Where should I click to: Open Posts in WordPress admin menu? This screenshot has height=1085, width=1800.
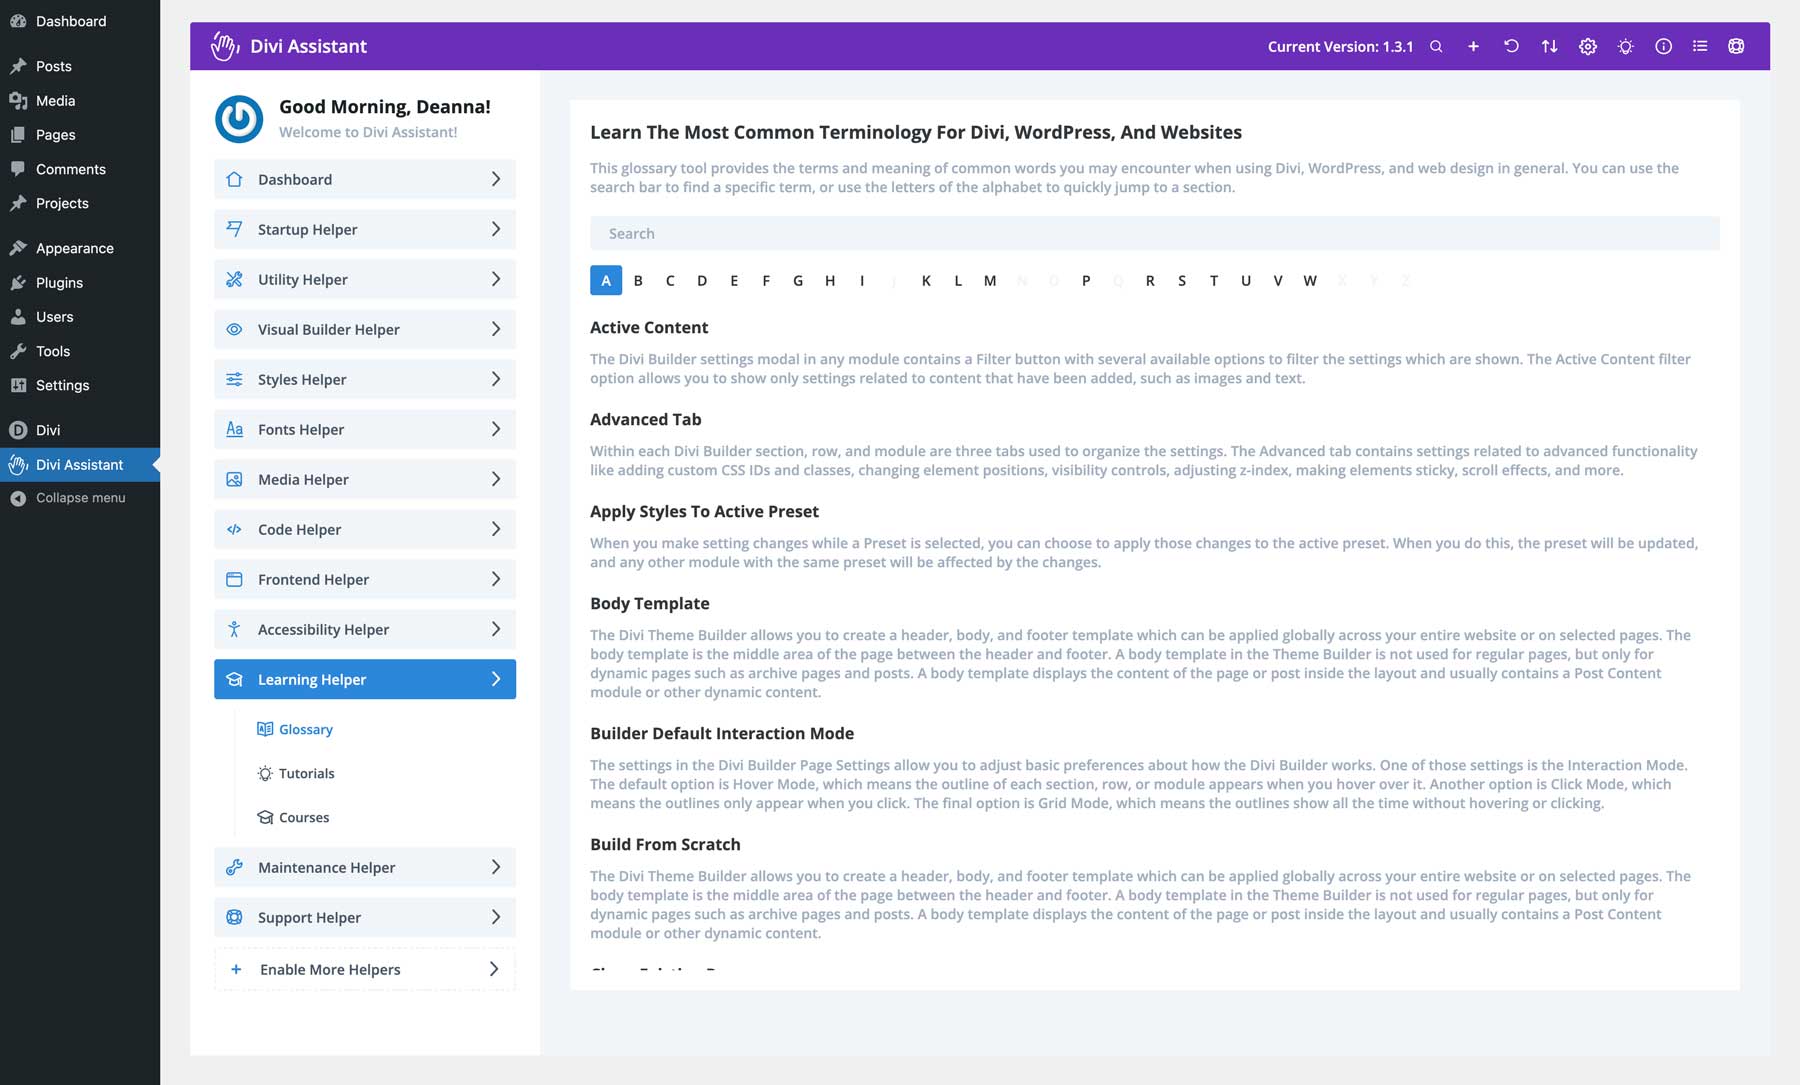pyautogui.click(x=80, y=66)
